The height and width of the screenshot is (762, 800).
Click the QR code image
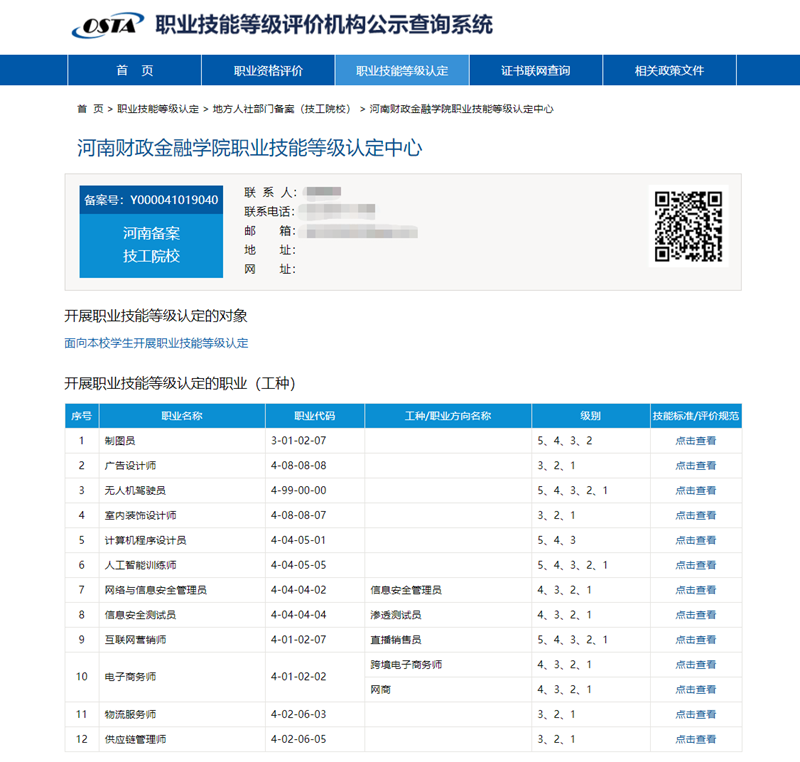tap(688, 226)
